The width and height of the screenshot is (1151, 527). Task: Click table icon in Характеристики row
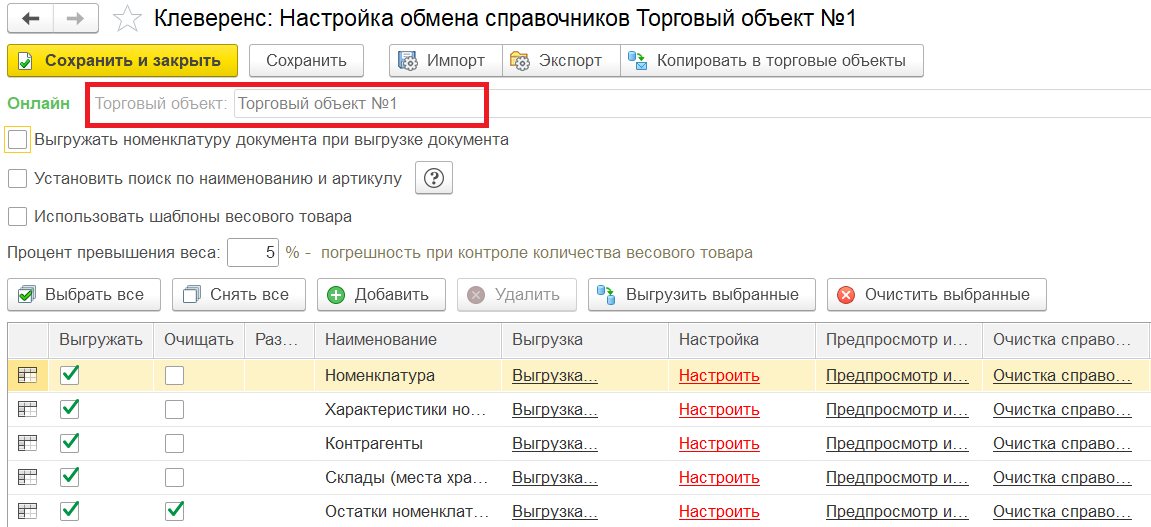27,410
